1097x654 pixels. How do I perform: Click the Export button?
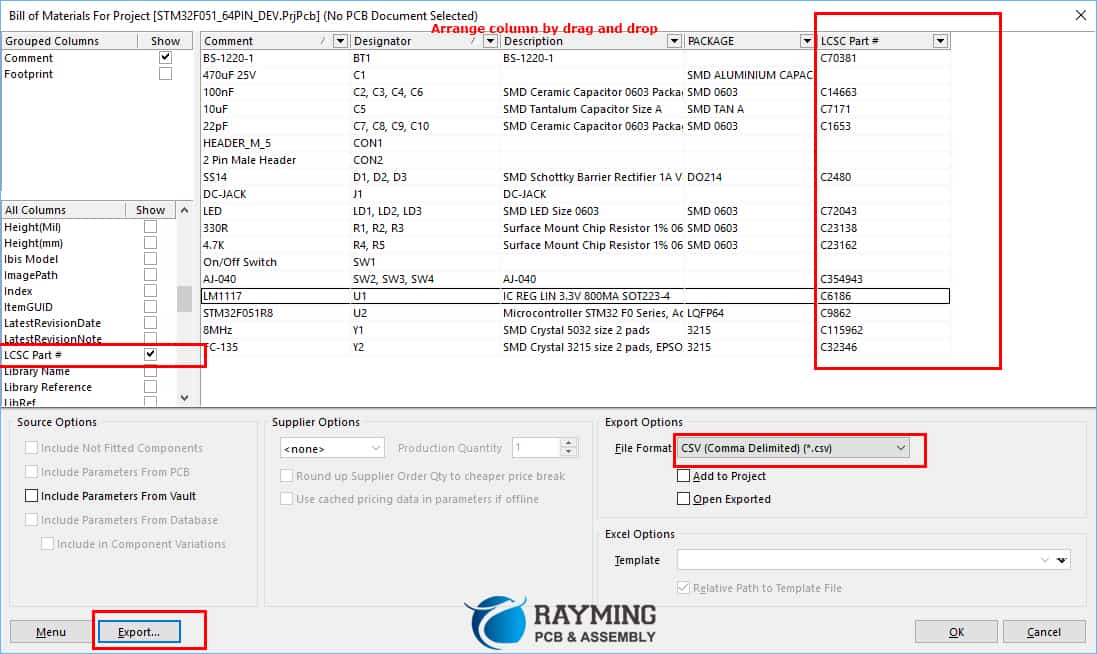click(139, 631)
